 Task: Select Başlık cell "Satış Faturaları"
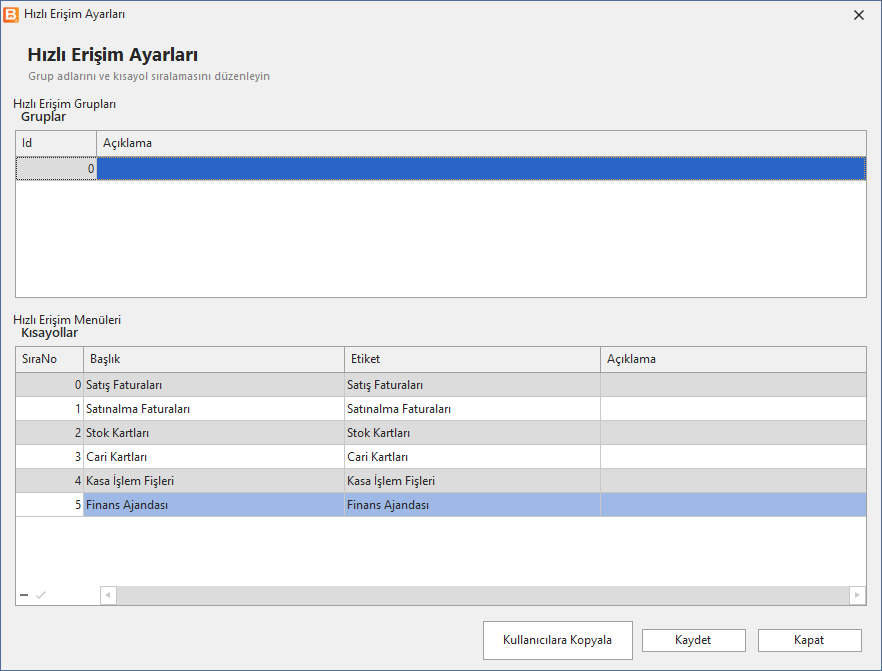click(x=214, y=385)
